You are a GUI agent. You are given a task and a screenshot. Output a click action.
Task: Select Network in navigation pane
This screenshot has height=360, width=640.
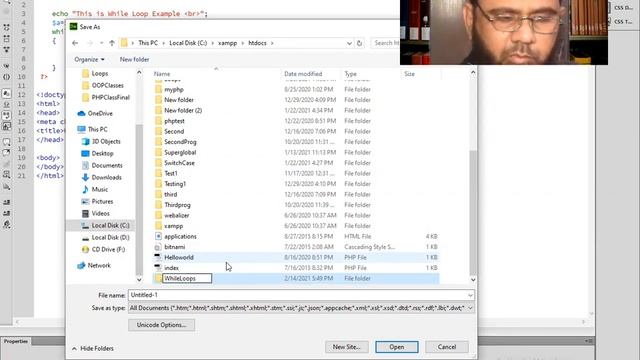coord(99,265)
